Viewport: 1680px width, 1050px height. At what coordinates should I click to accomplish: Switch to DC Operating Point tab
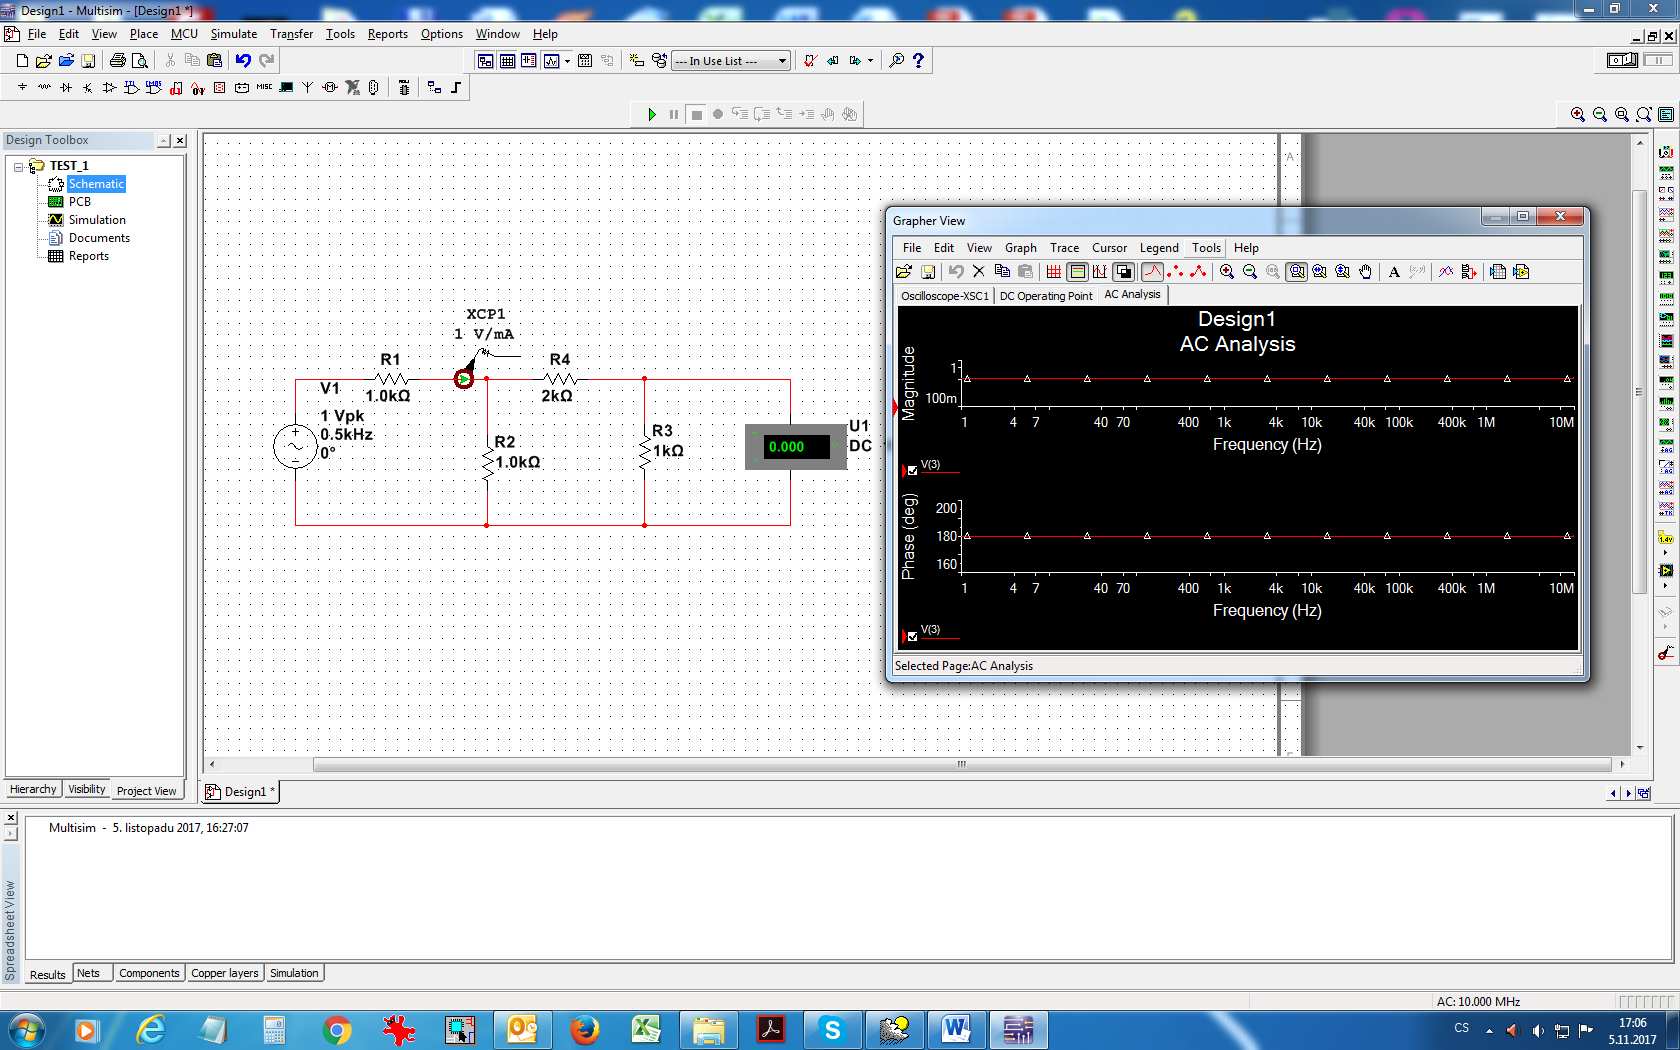(1046, 296)
